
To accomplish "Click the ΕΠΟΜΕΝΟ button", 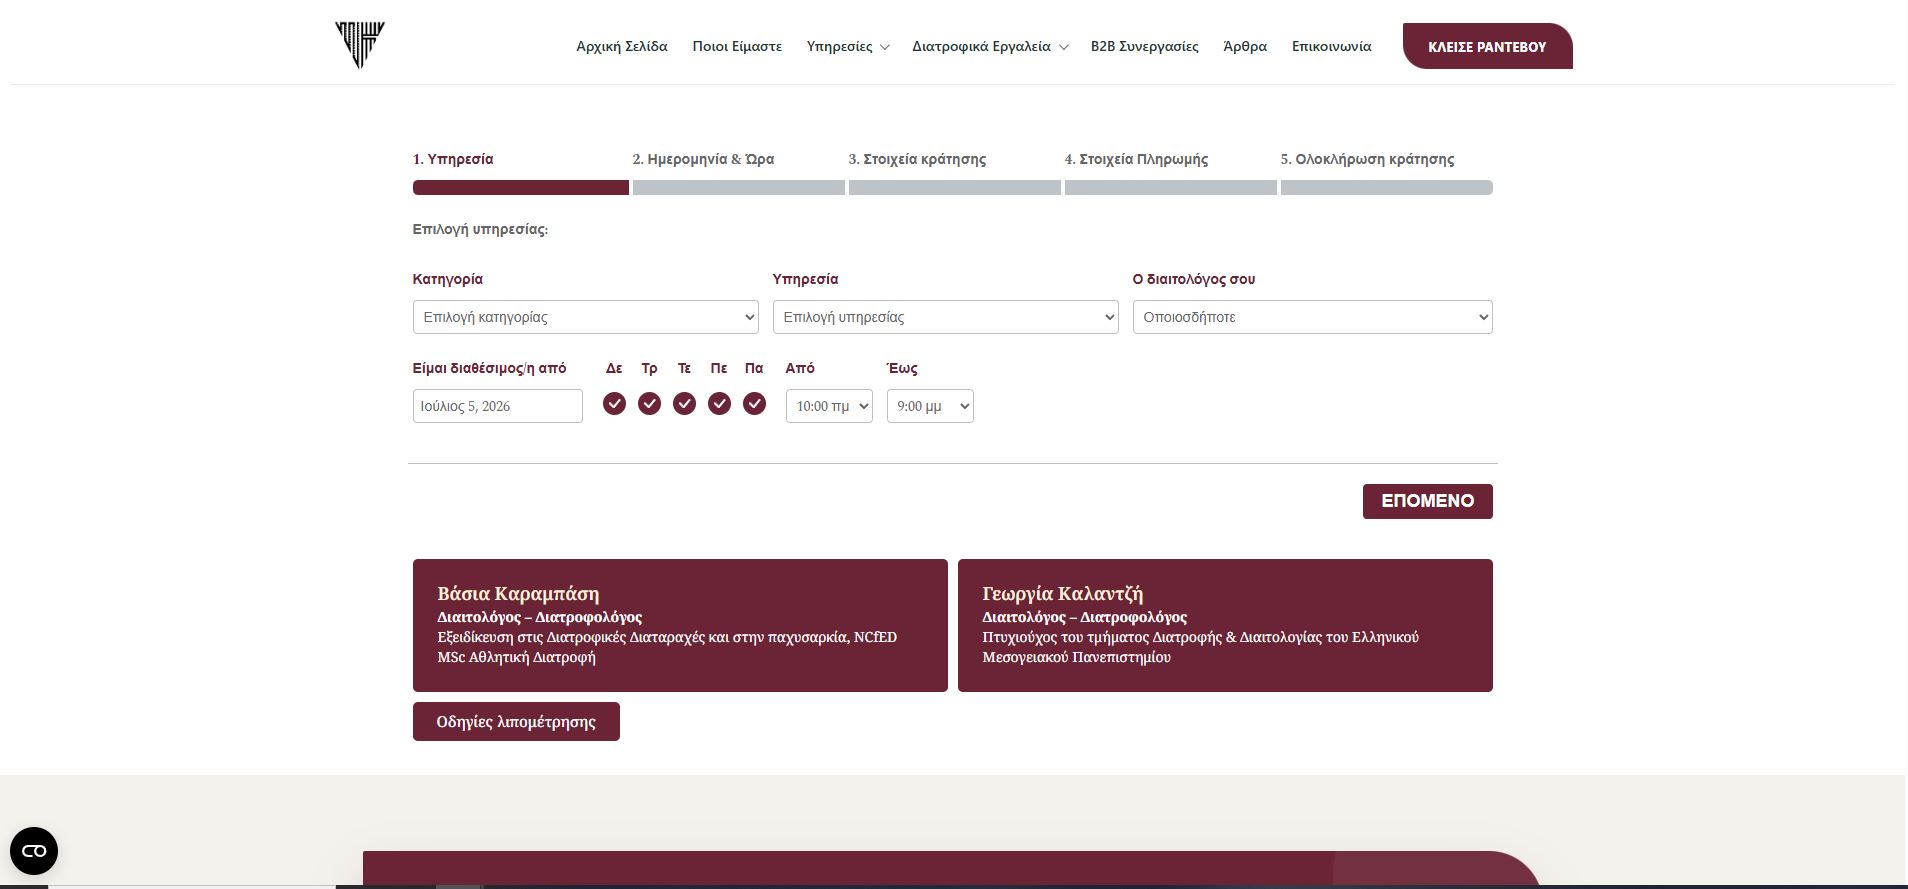I will point(1427,501).
